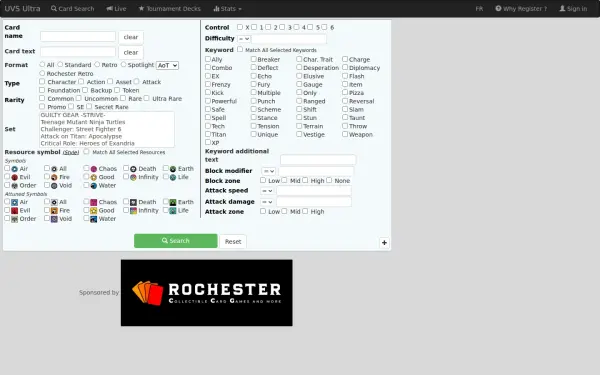This screenshot has width=600, height=375.
Task: Go to Card Search page
Action: (72, 8)
